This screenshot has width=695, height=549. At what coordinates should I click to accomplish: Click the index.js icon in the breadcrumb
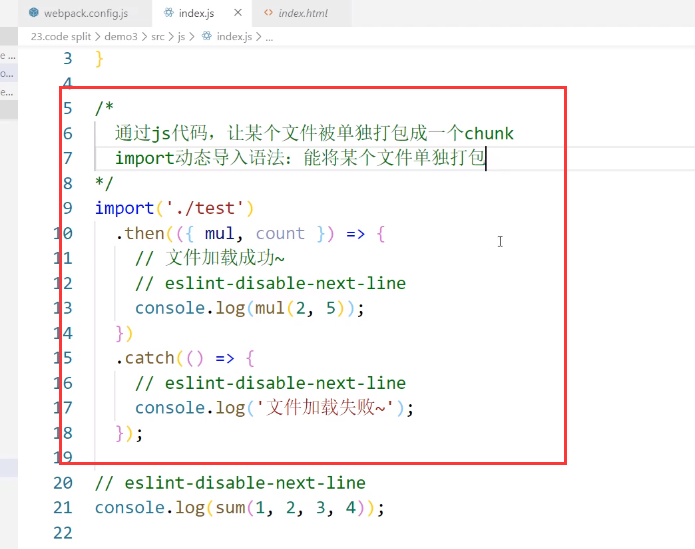(207, 36)
